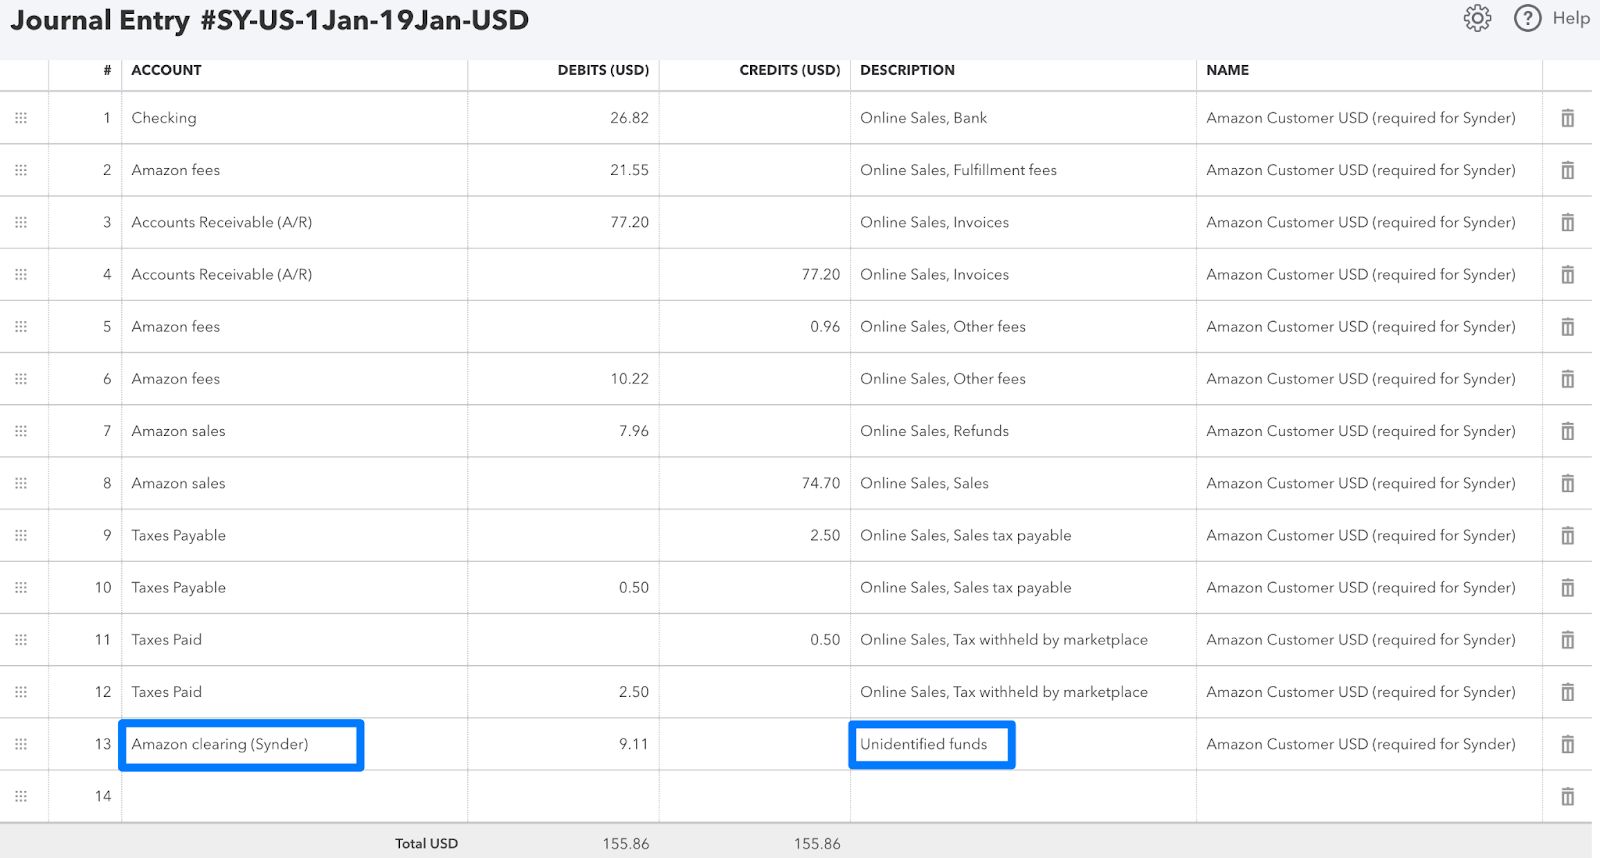Click the DEBITS (USD) column header
1600x858 pixels.
click(x=603, y=70)
